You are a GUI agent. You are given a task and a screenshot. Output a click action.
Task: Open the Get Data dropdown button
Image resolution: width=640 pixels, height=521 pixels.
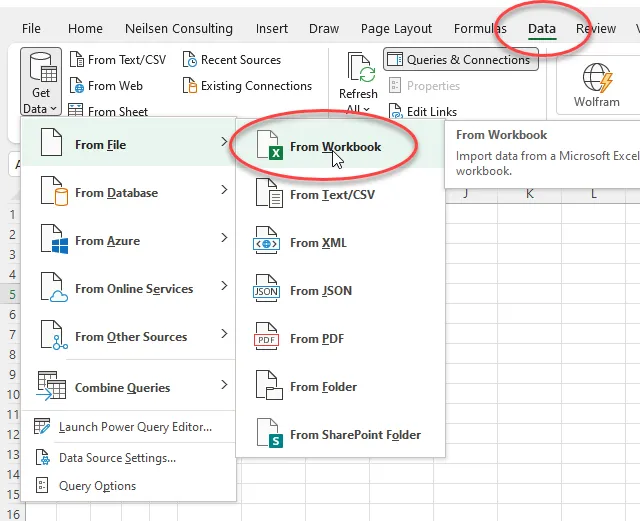point(41,82)
